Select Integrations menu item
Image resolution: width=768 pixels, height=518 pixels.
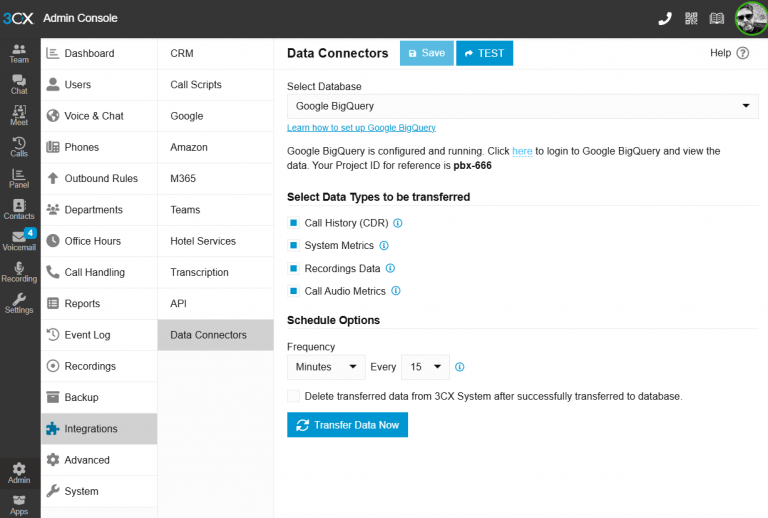click(x=99, y=429)
